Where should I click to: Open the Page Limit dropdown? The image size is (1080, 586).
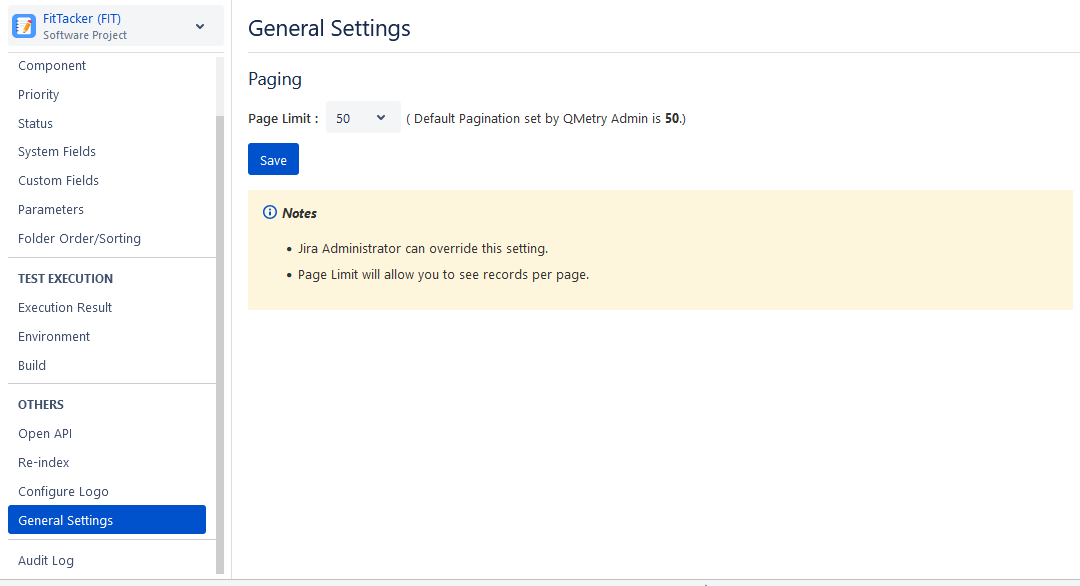pyautogui.click(x=363, y=118)
